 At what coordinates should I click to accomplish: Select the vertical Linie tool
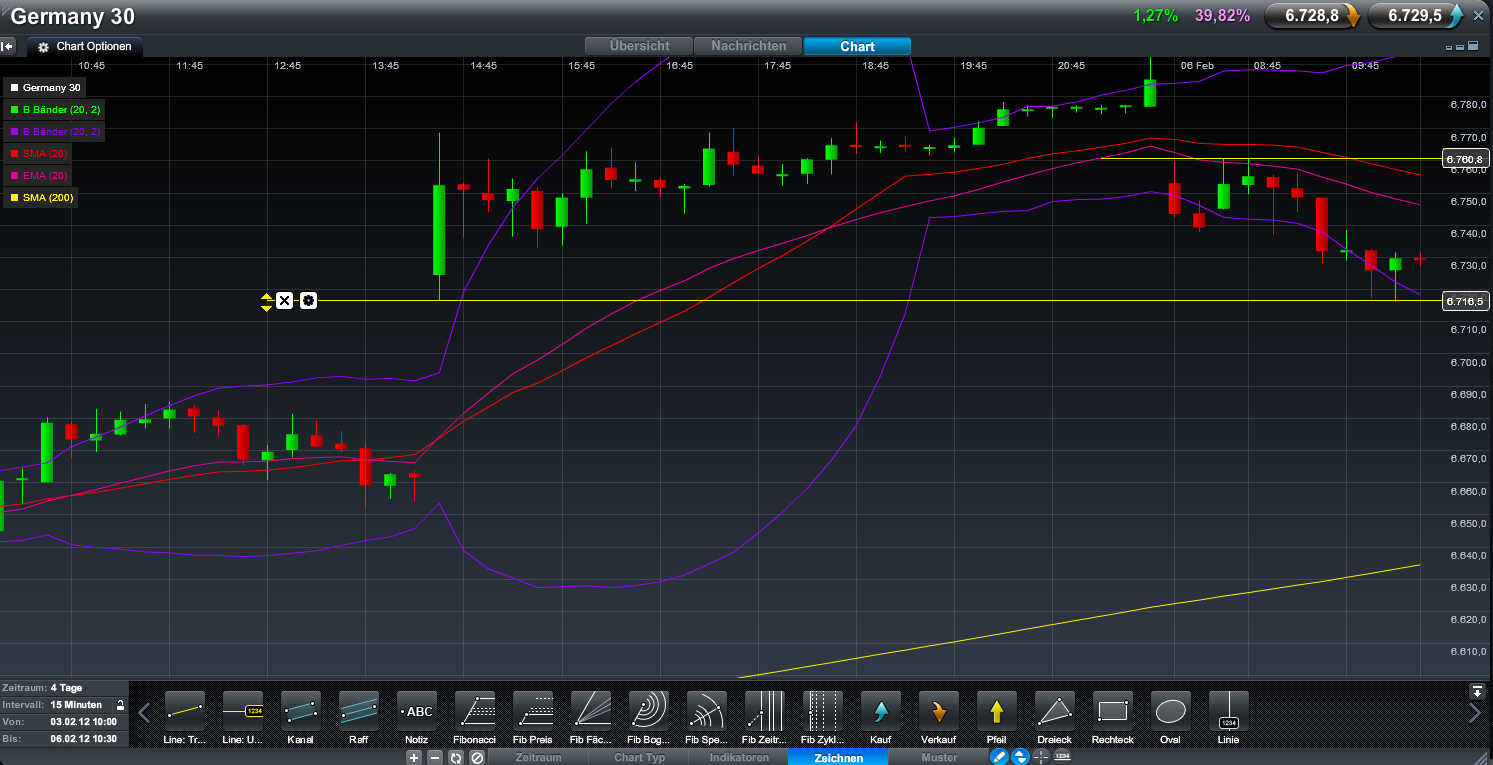[x=1229, y=717]
